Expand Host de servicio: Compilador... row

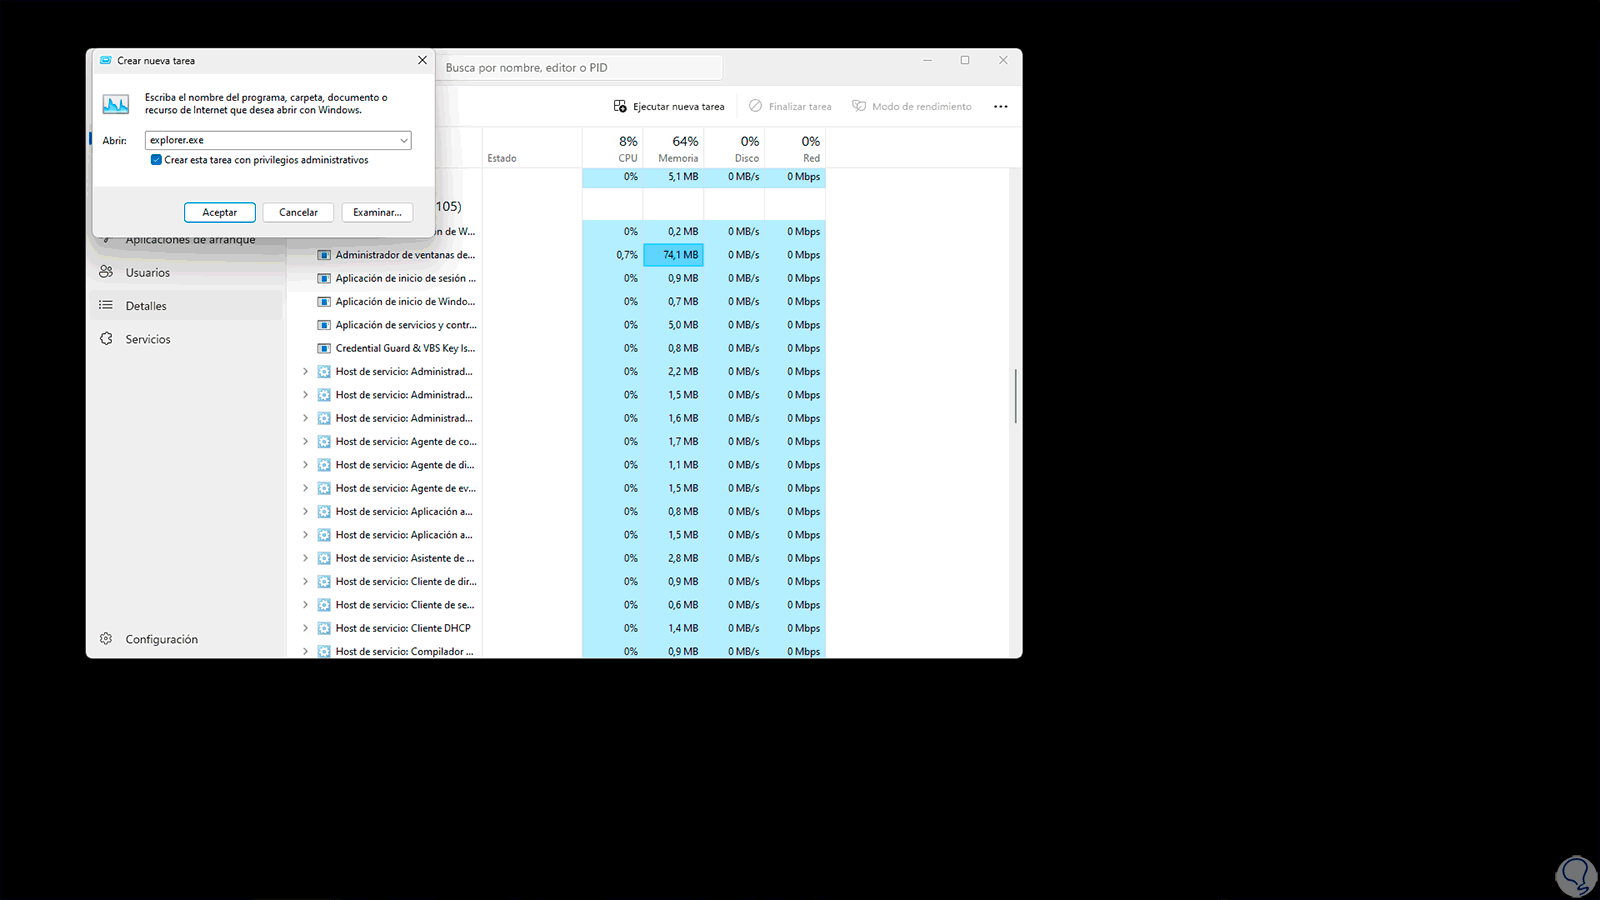(305, 651)
